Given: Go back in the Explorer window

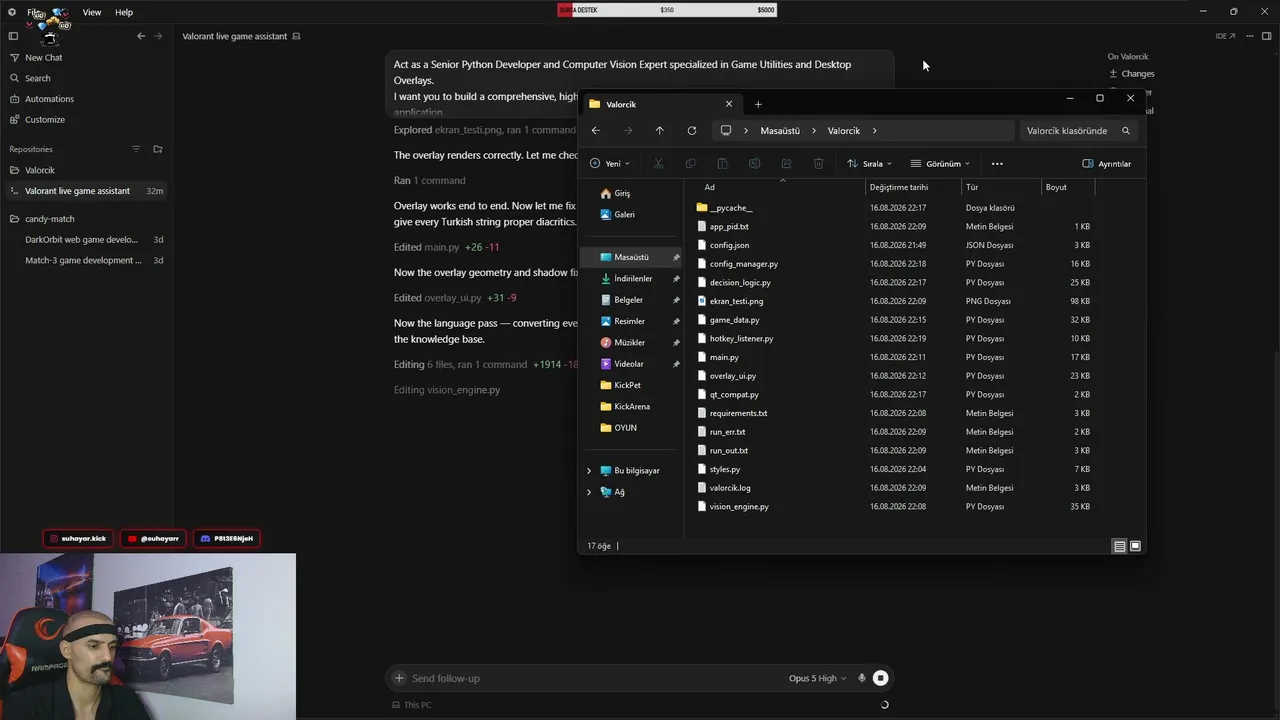Looking at the screenshot, I should coord(596,131).
